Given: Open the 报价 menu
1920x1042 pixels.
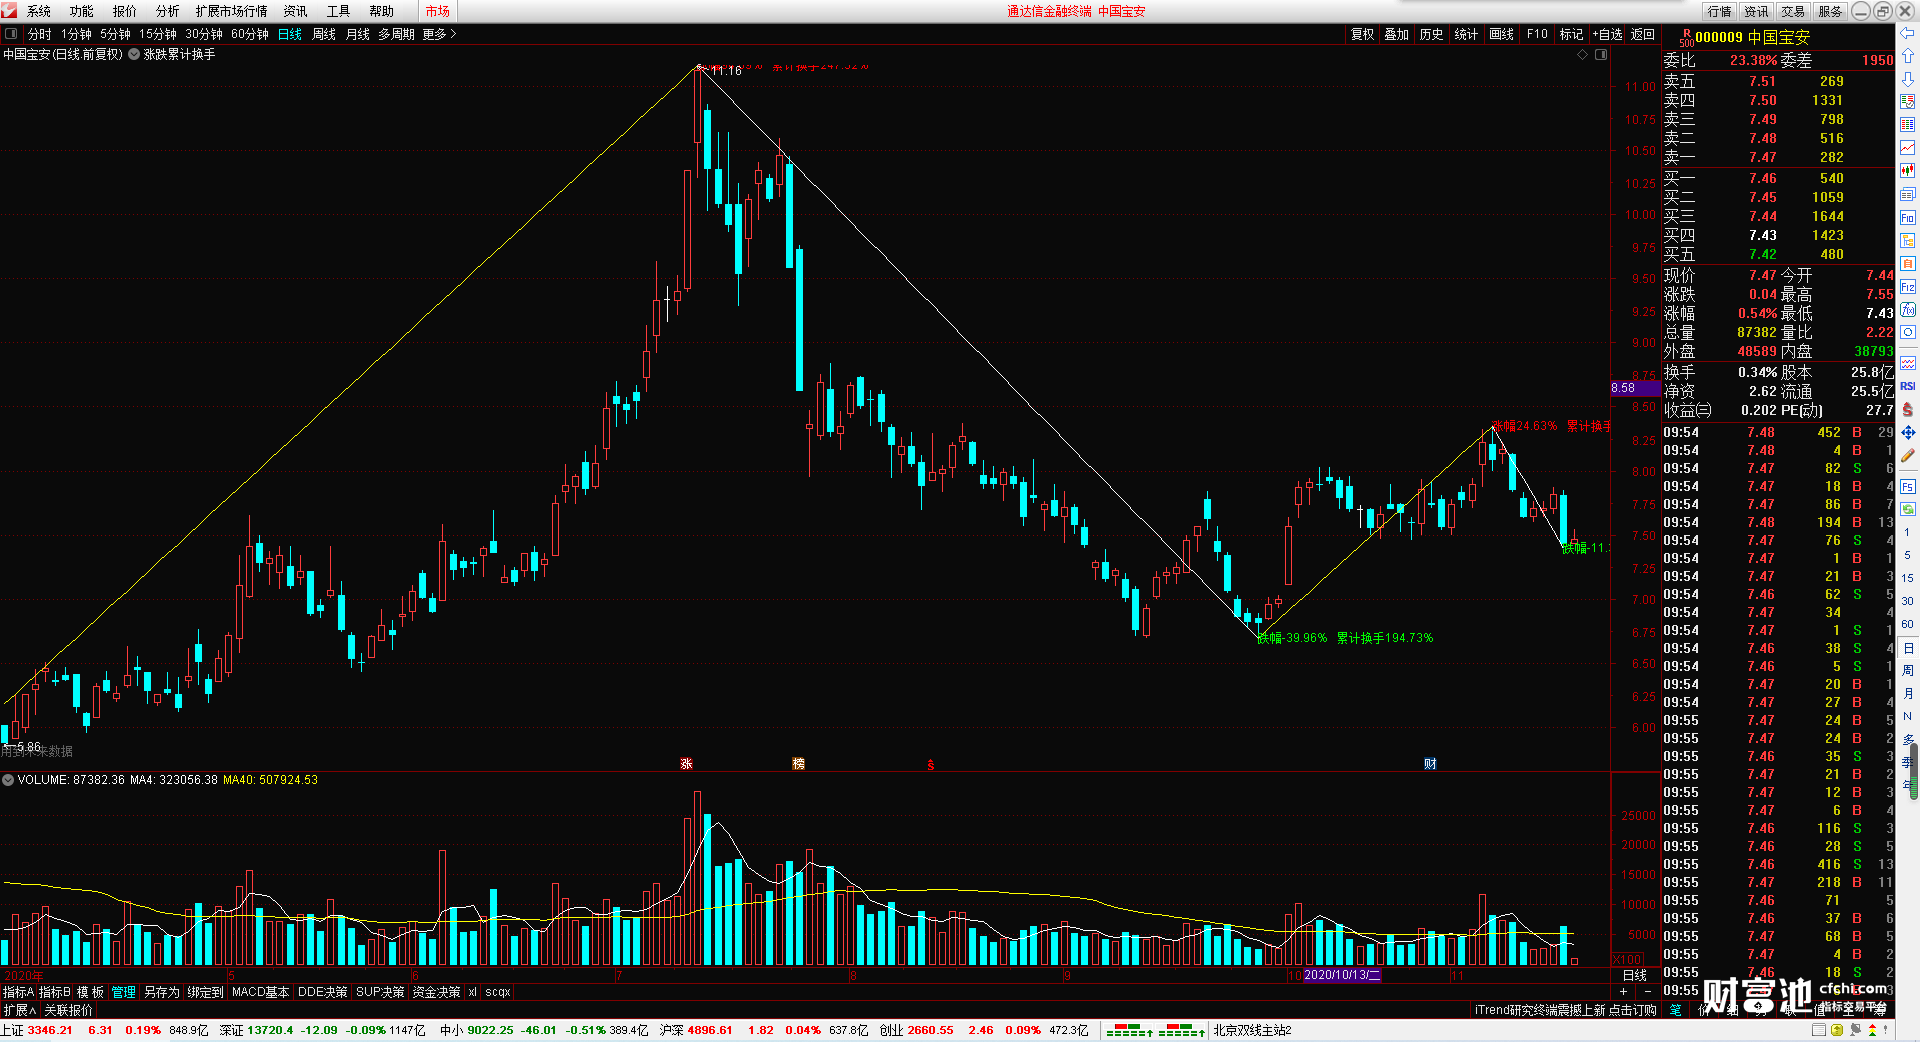Looking at the screenshot, I should coord(125,11).
